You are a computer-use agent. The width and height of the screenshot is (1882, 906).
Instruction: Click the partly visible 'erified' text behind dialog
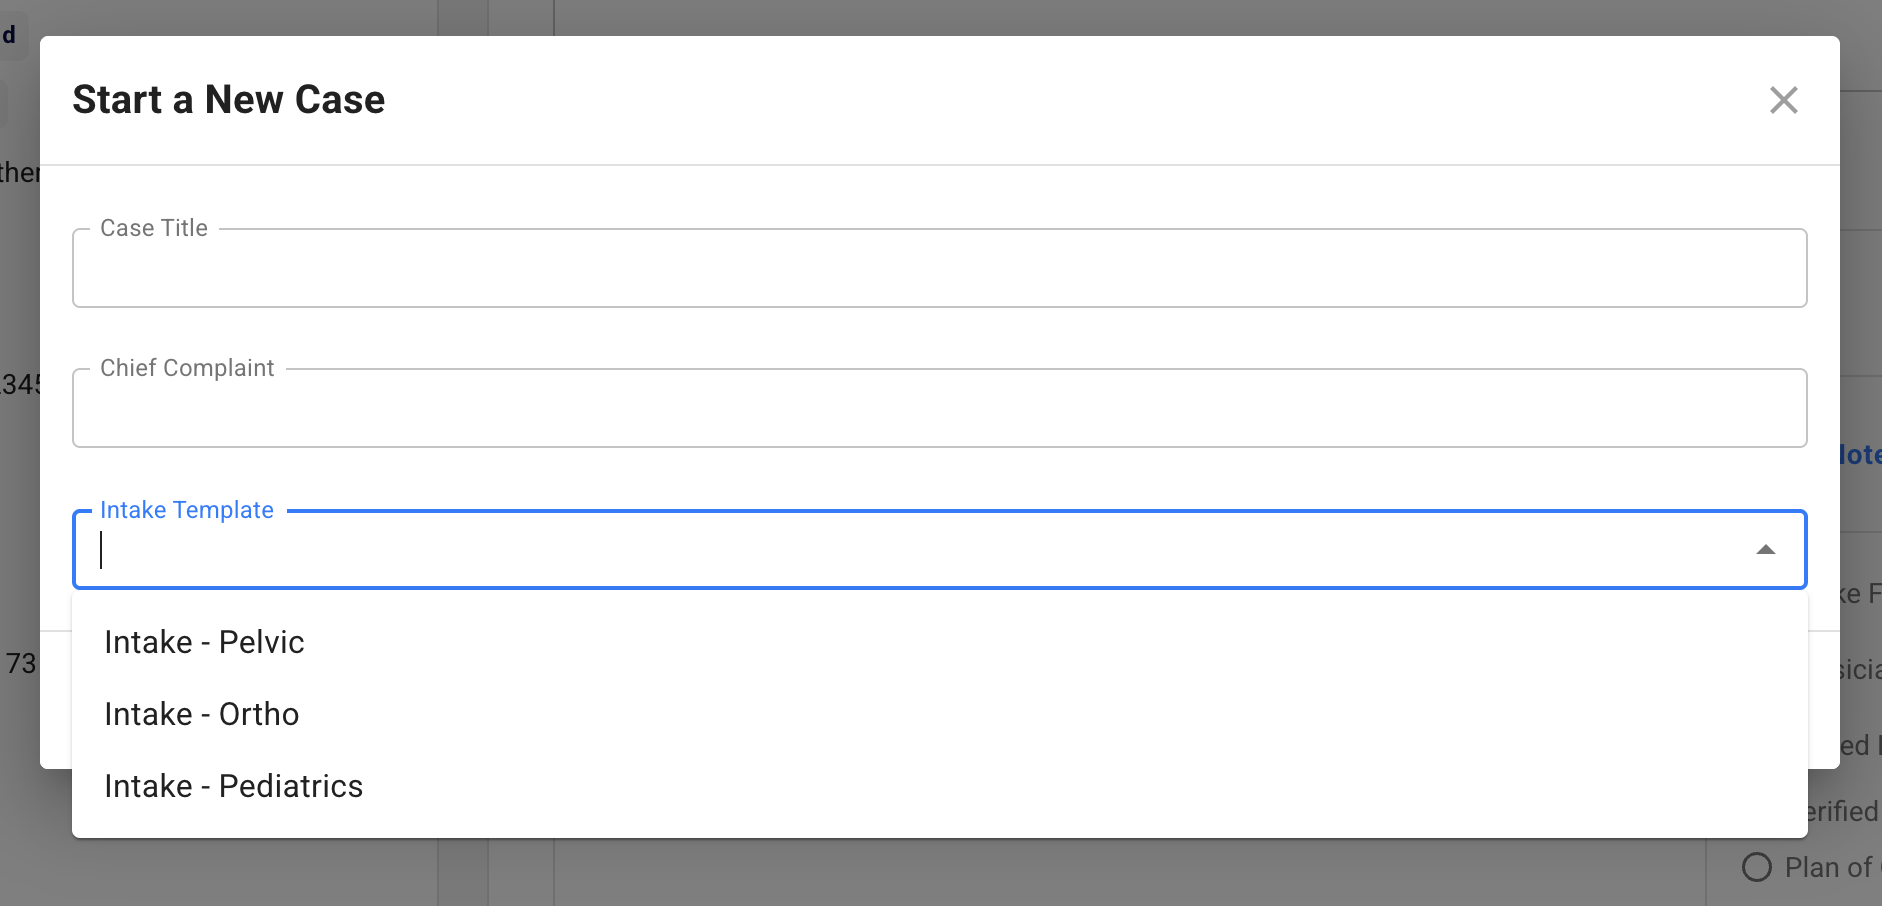coord(1843,811)
